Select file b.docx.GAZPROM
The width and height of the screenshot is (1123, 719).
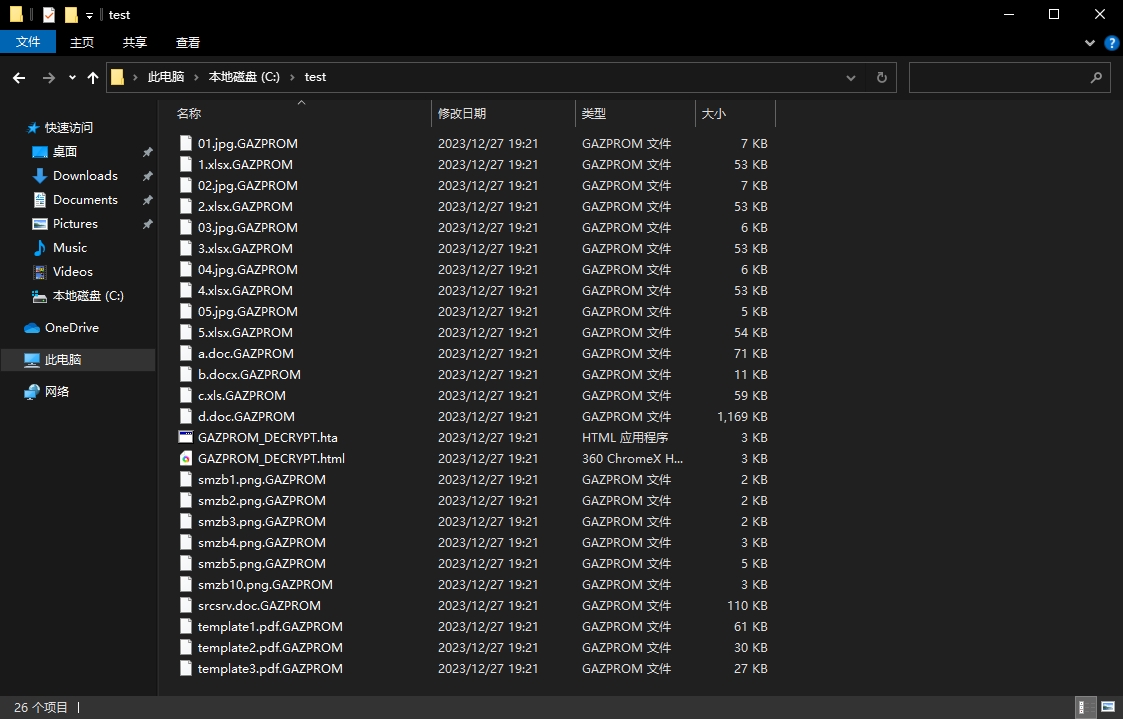coord(249,374)
